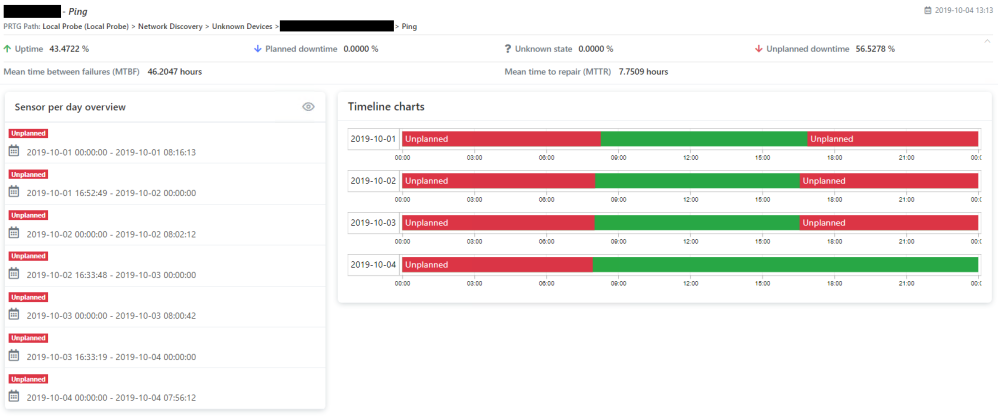This screenshot has width=998, height=418.
Task: Click the Planned downtime value 0.0000 %
Action: (361, 49)
